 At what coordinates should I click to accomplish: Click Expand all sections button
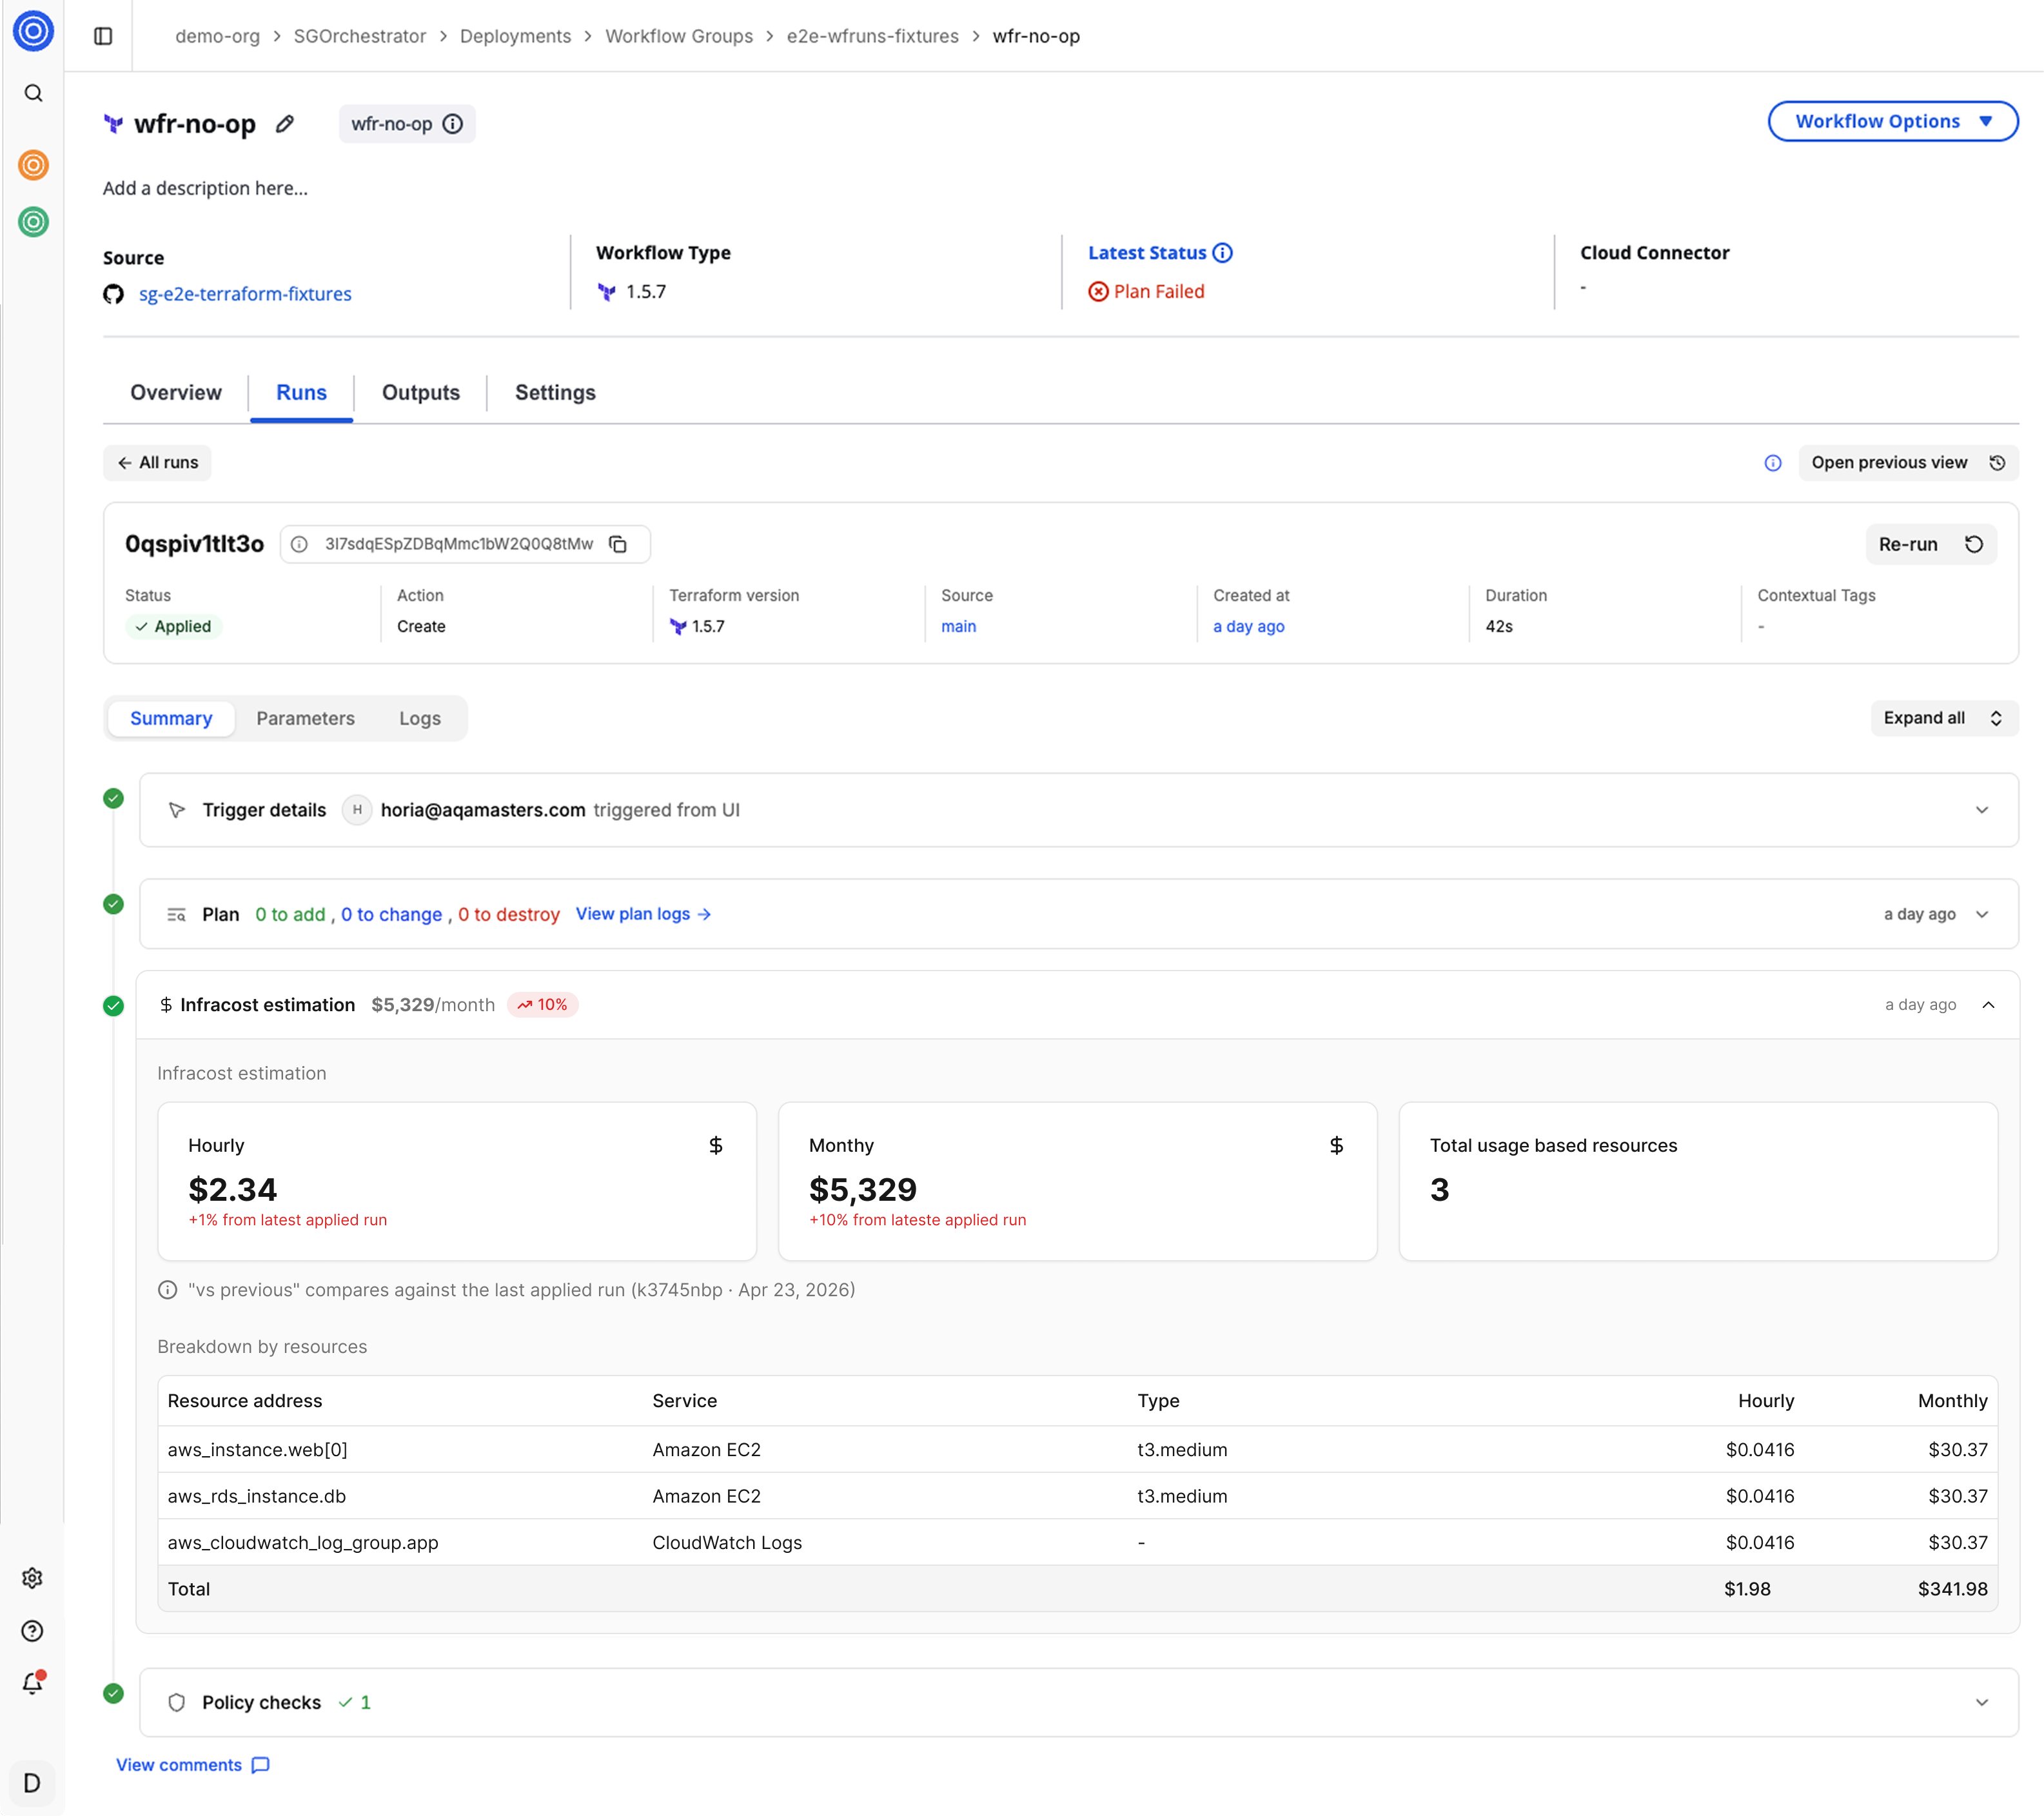pyautogui.click(x=1944, y=718)
